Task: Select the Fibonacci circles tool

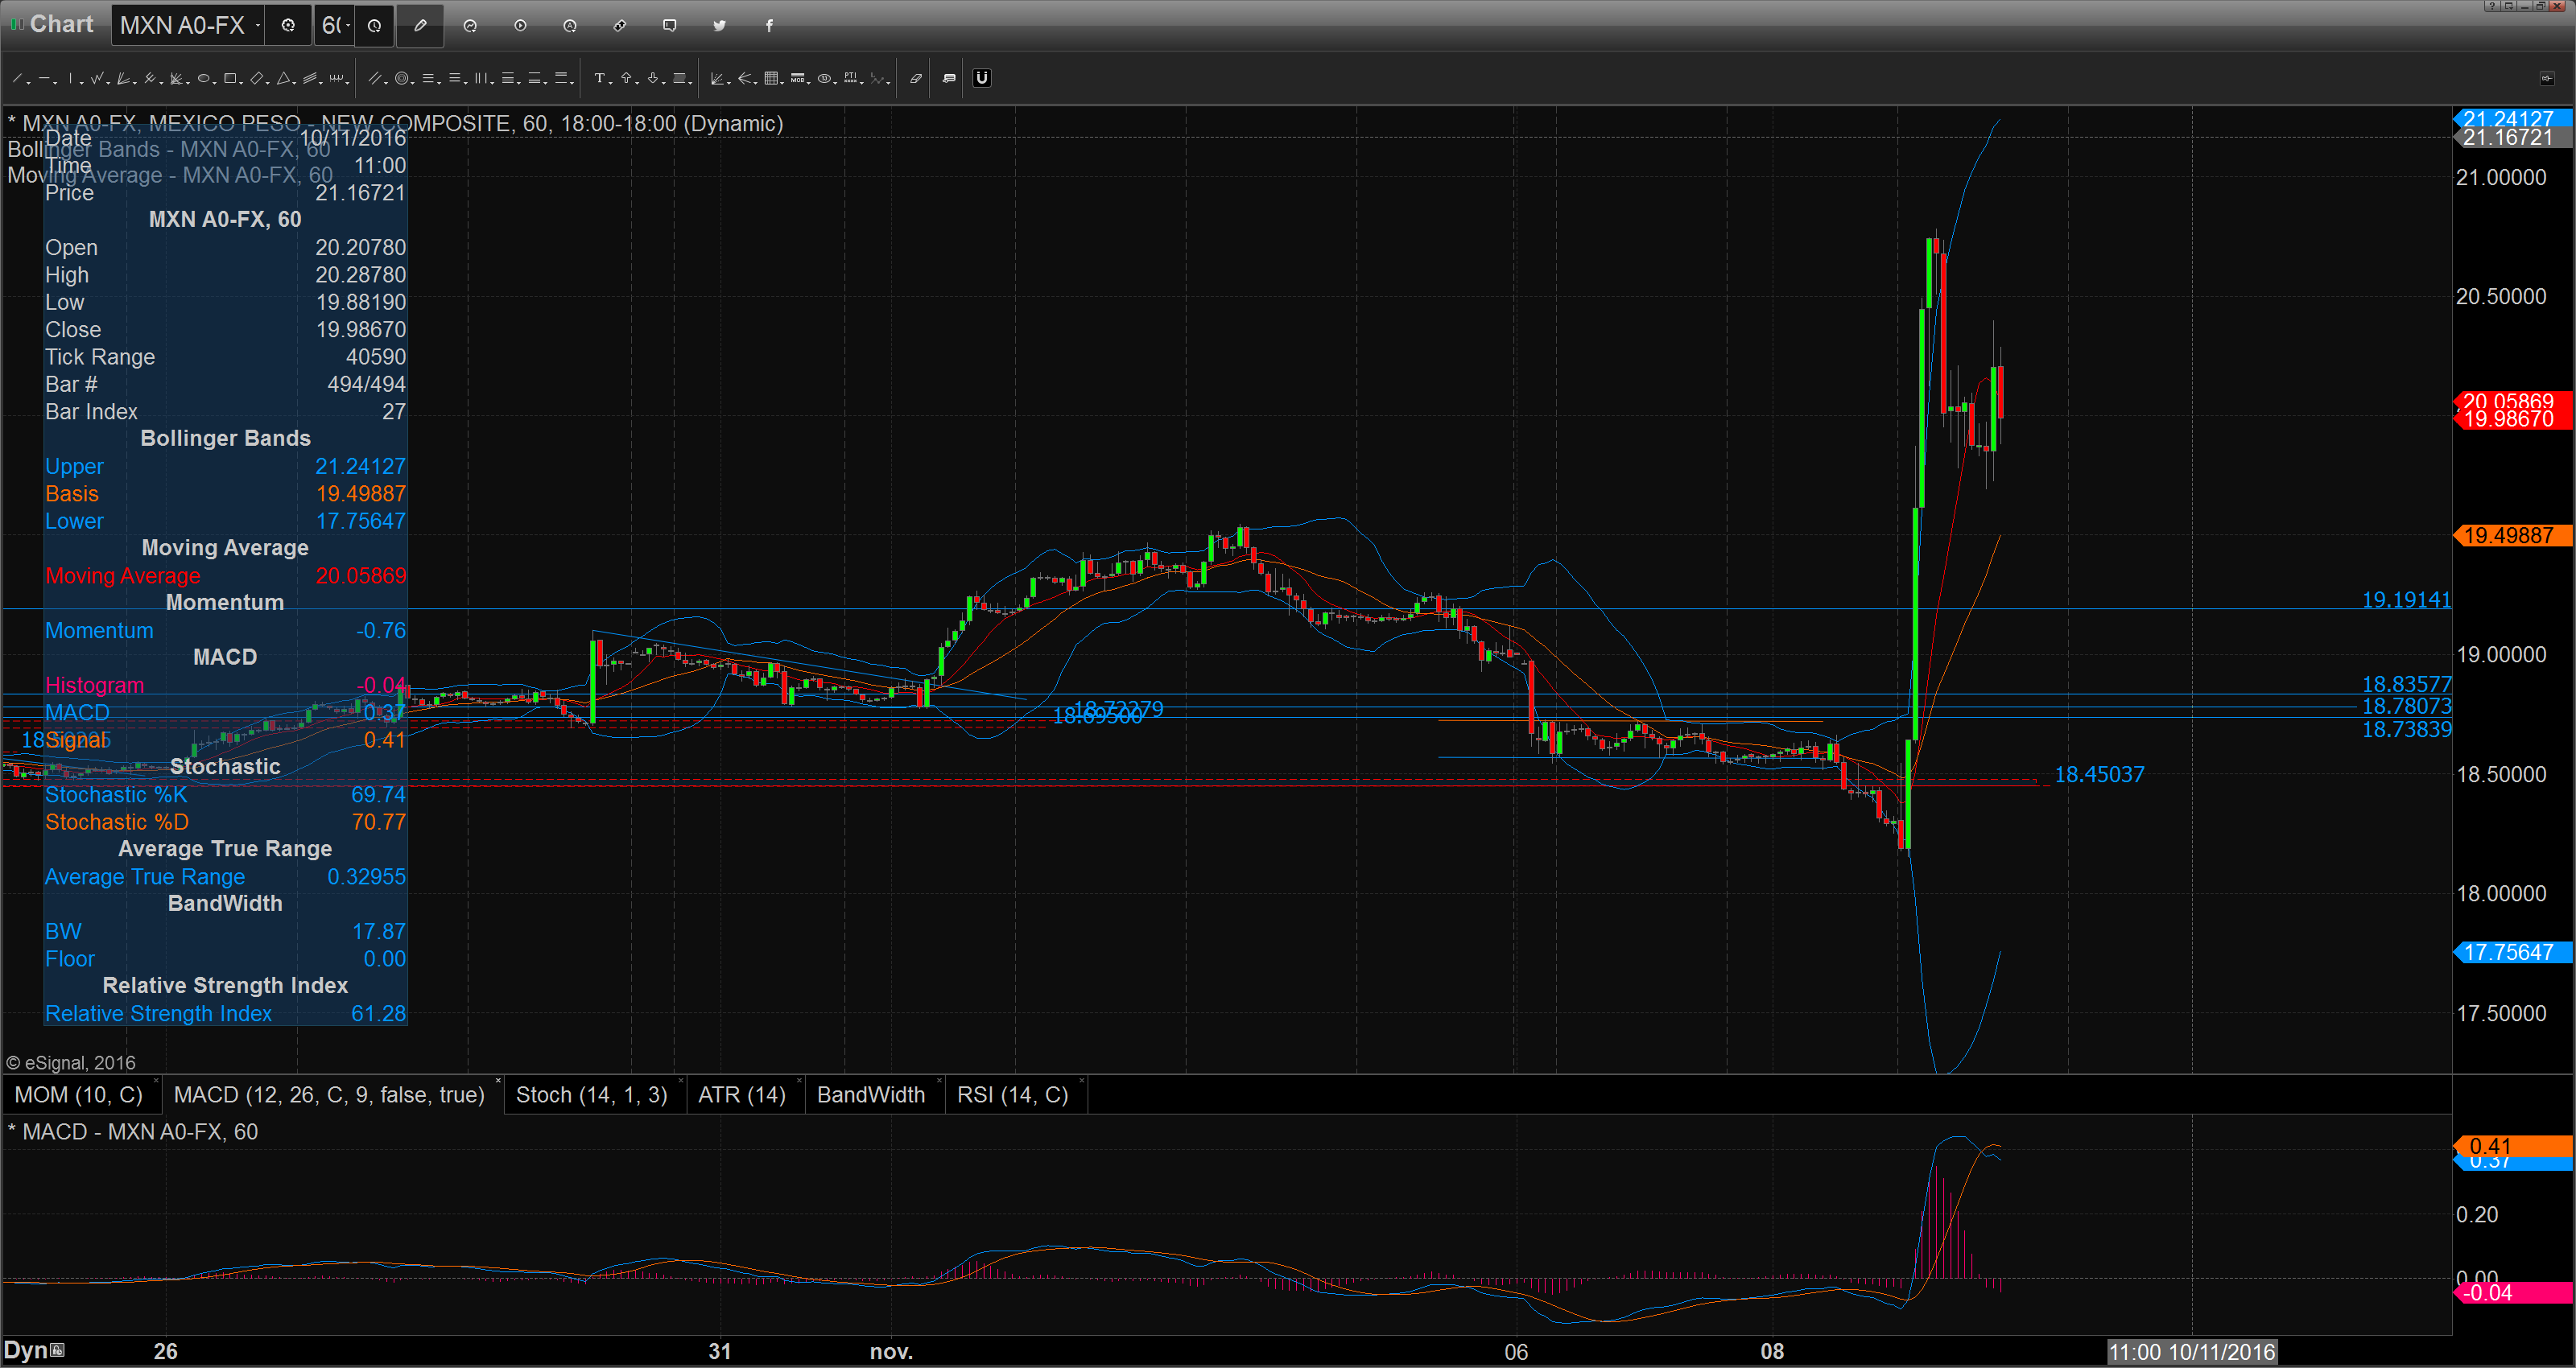Action: [x=402, y=78]
